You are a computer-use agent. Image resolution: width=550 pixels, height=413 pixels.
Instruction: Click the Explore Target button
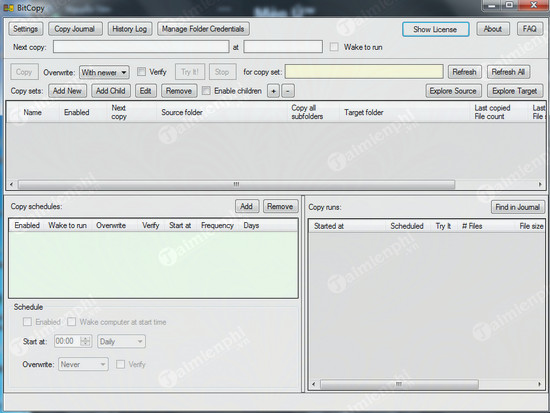click(515, 91)
